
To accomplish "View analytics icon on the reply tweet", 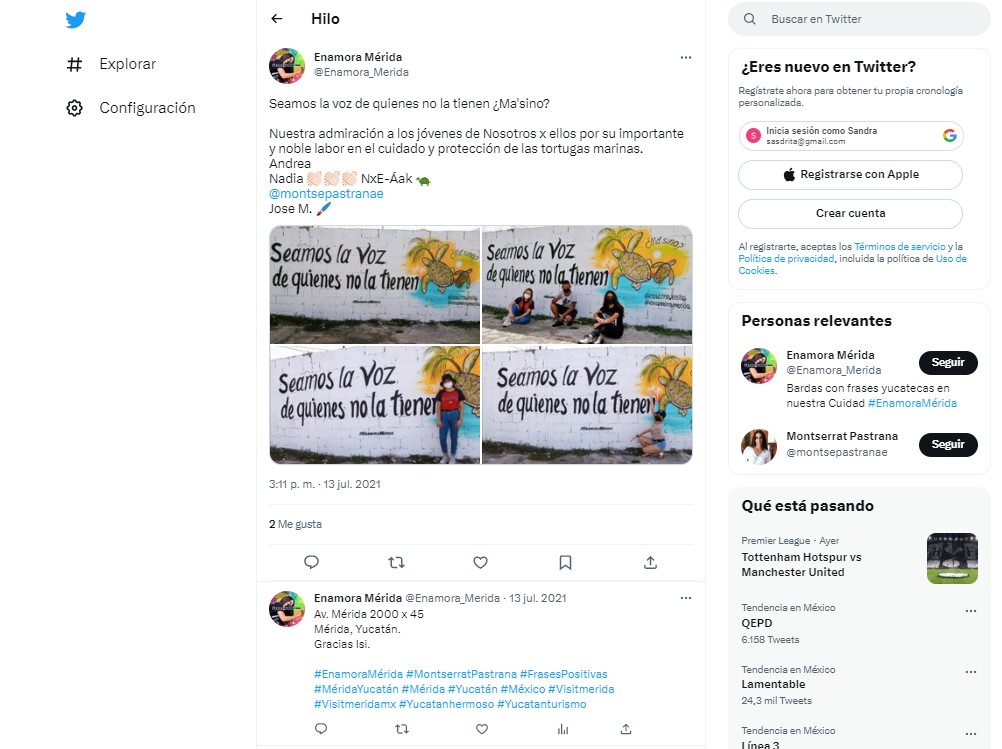I will (x=563, y=729).
